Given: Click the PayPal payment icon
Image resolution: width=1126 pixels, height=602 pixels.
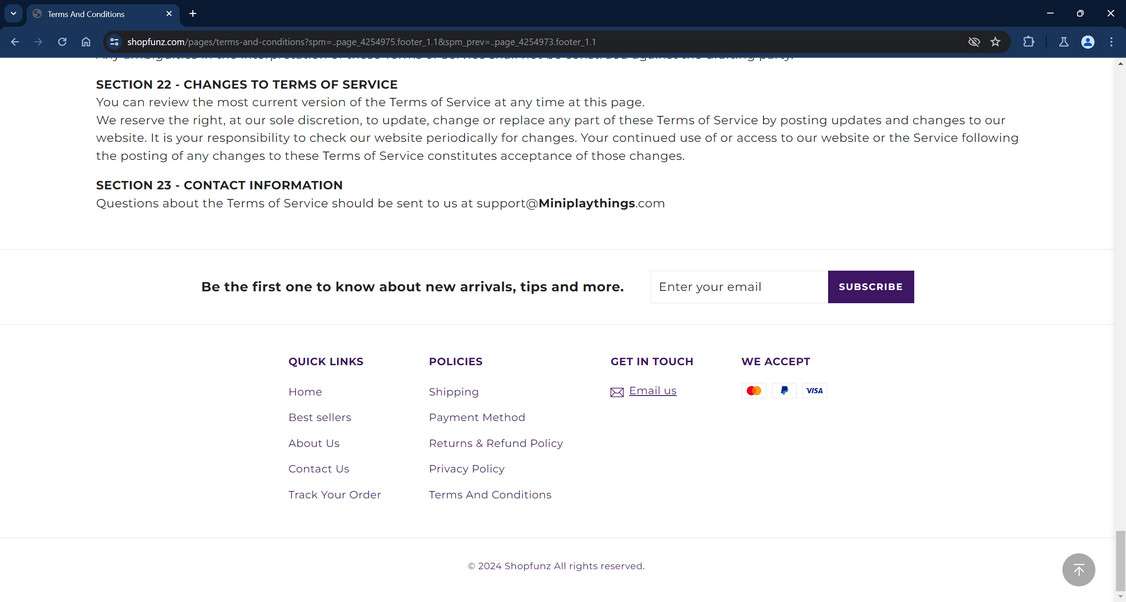Looking at the screenshot, I should click(784, 391).
